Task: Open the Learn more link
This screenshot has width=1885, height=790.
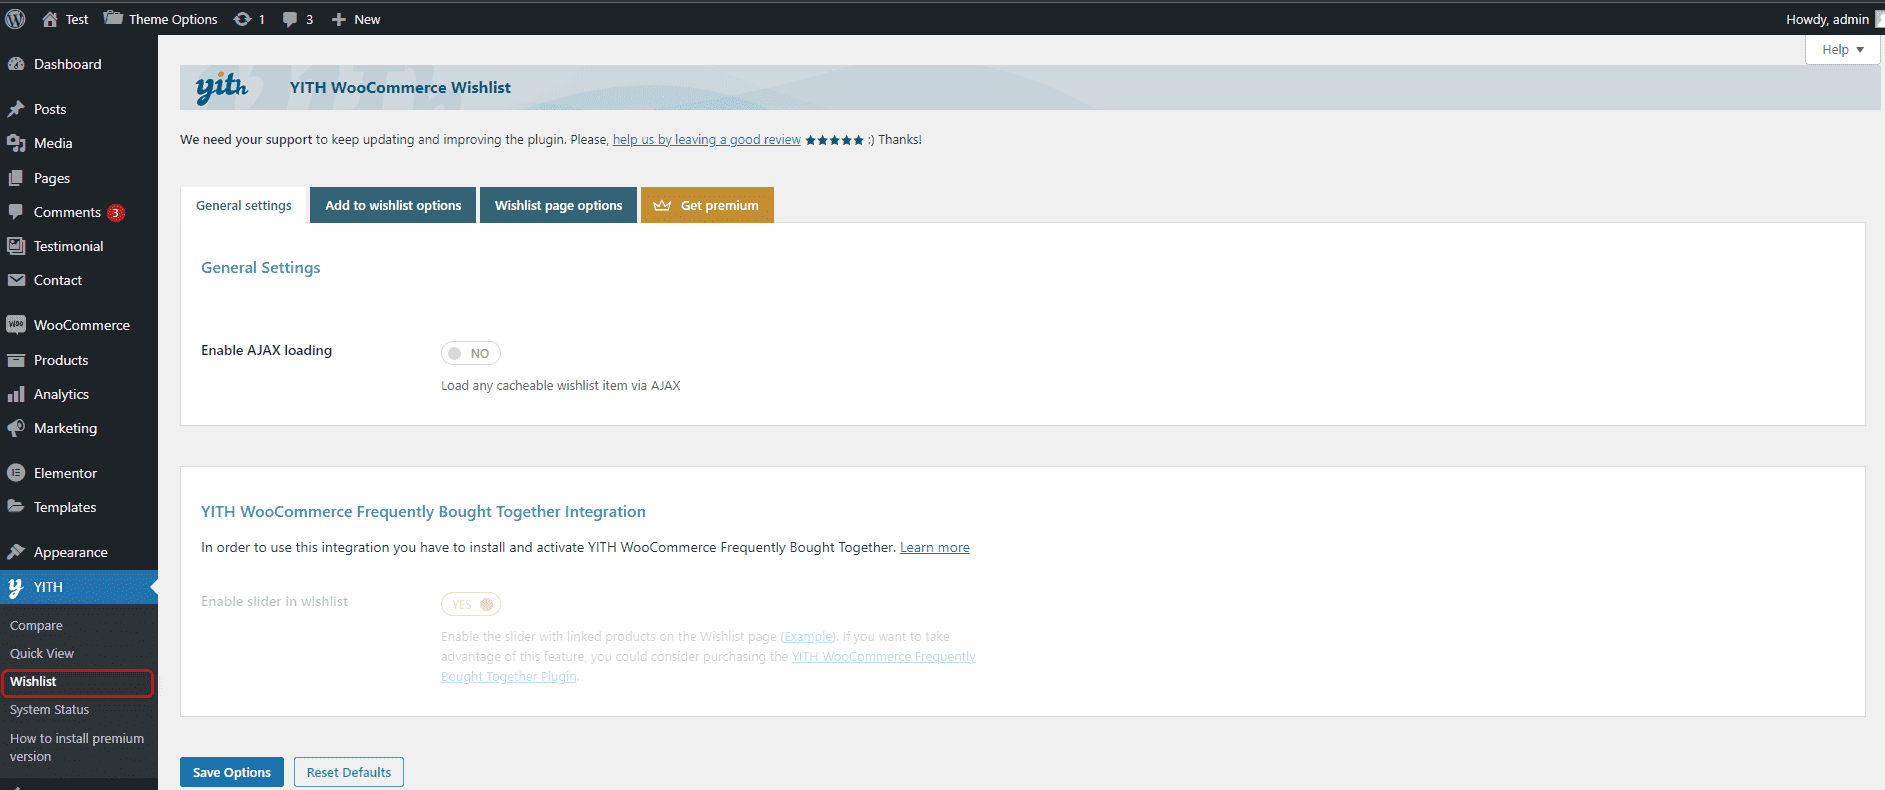Action: coord(934,547)
